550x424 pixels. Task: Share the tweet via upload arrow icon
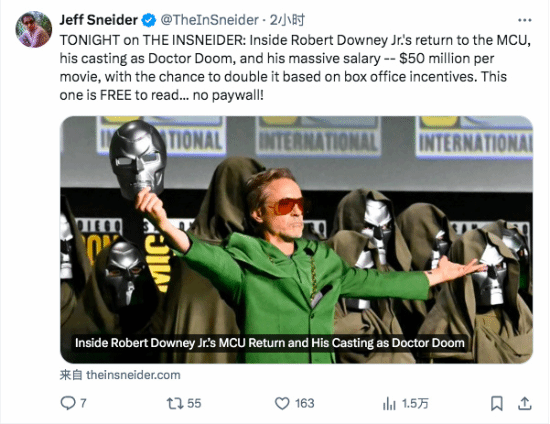click(x=525, y=403)
